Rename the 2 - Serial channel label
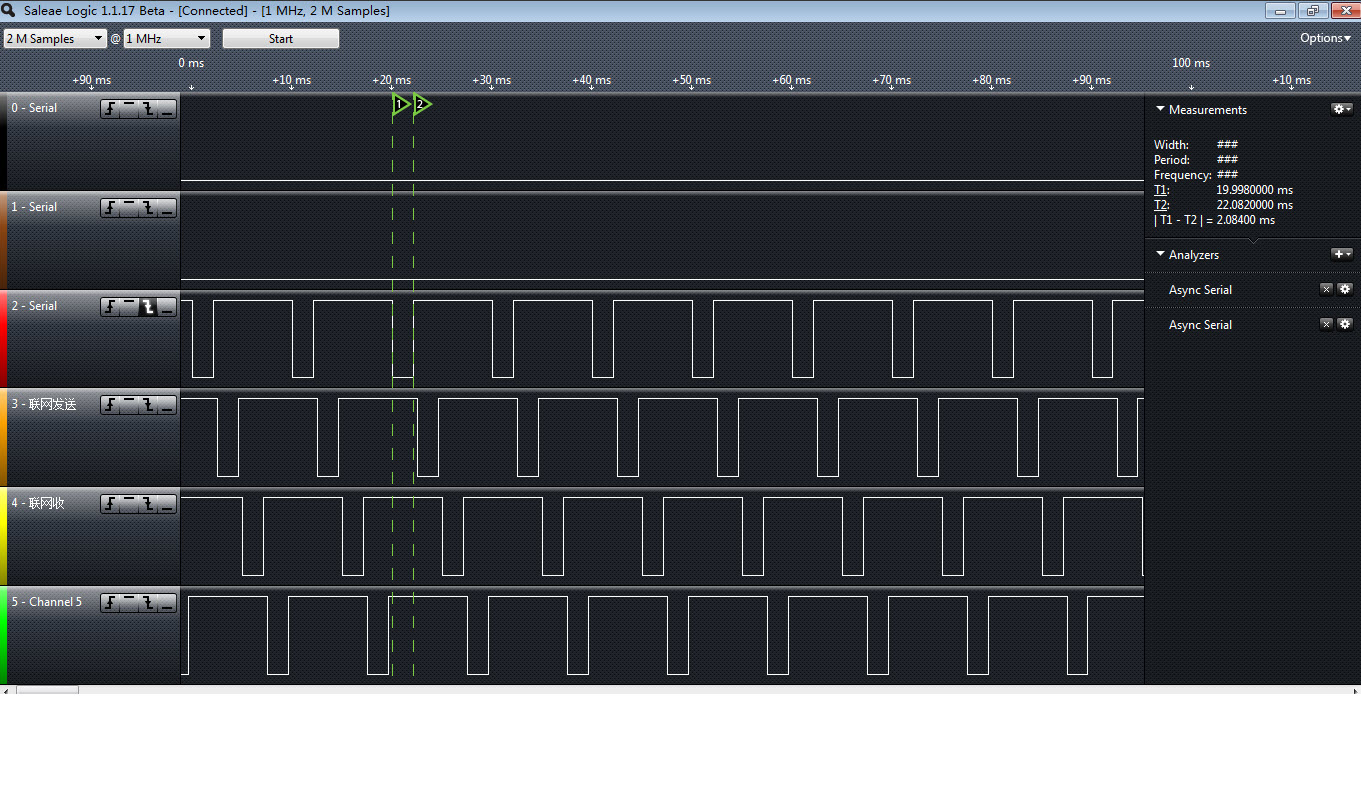Screen dimensions: 1361x800 coord(34,306)
